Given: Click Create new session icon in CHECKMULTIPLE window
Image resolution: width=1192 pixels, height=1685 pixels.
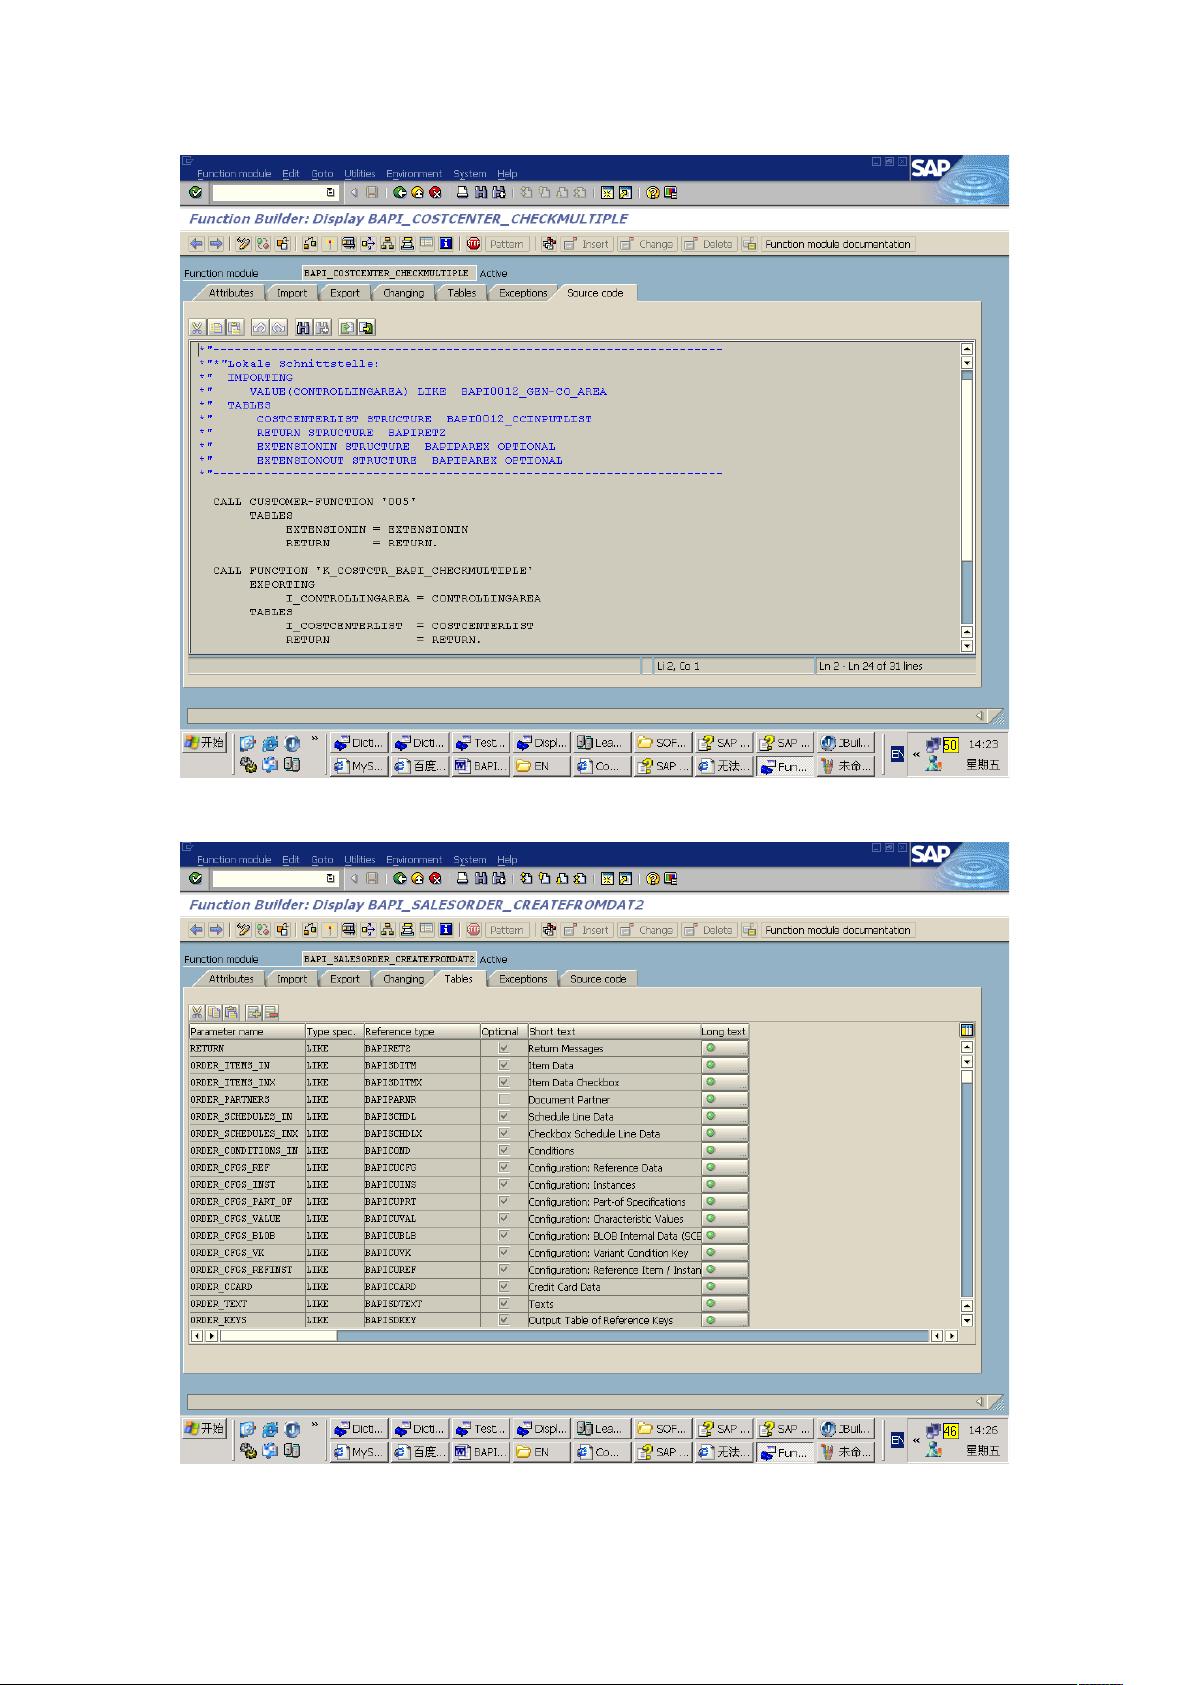Looking at the screenshot, I should tap(607, 193).
